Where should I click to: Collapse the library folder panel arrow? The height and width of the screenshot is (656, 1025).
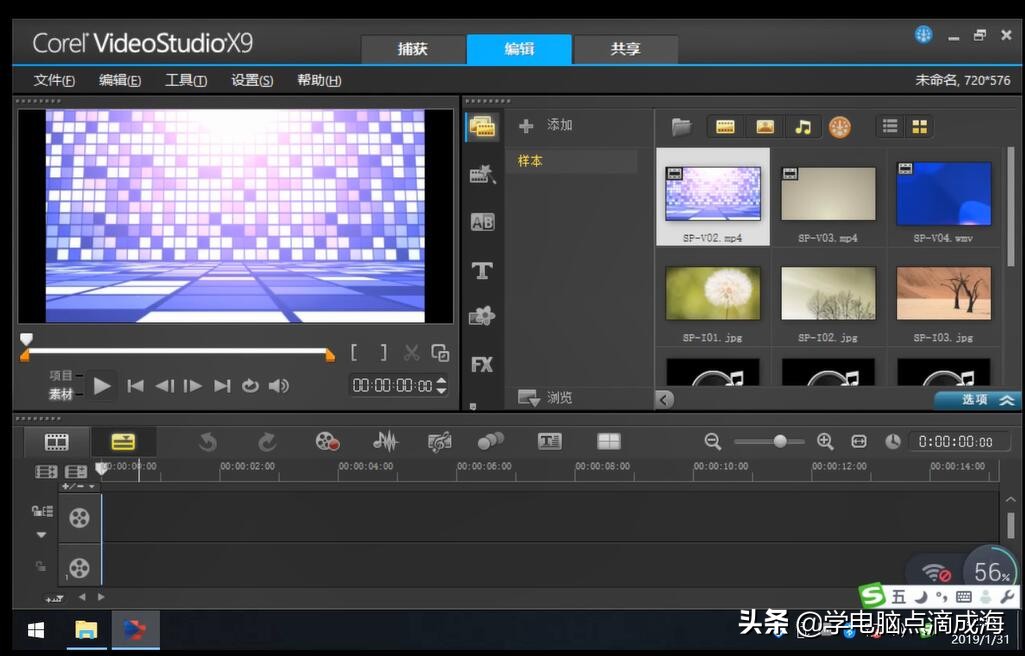coord(665,400)
